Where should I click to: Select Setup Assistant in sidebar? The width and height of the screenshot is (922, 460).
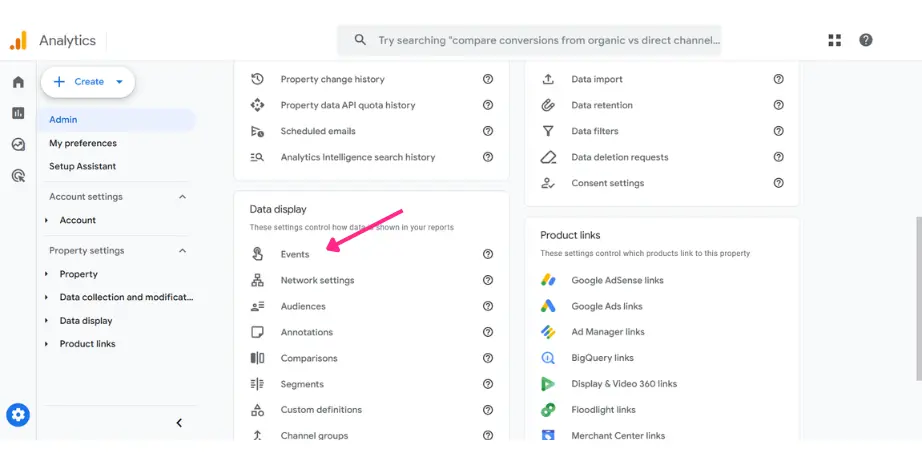click(82, 166)
